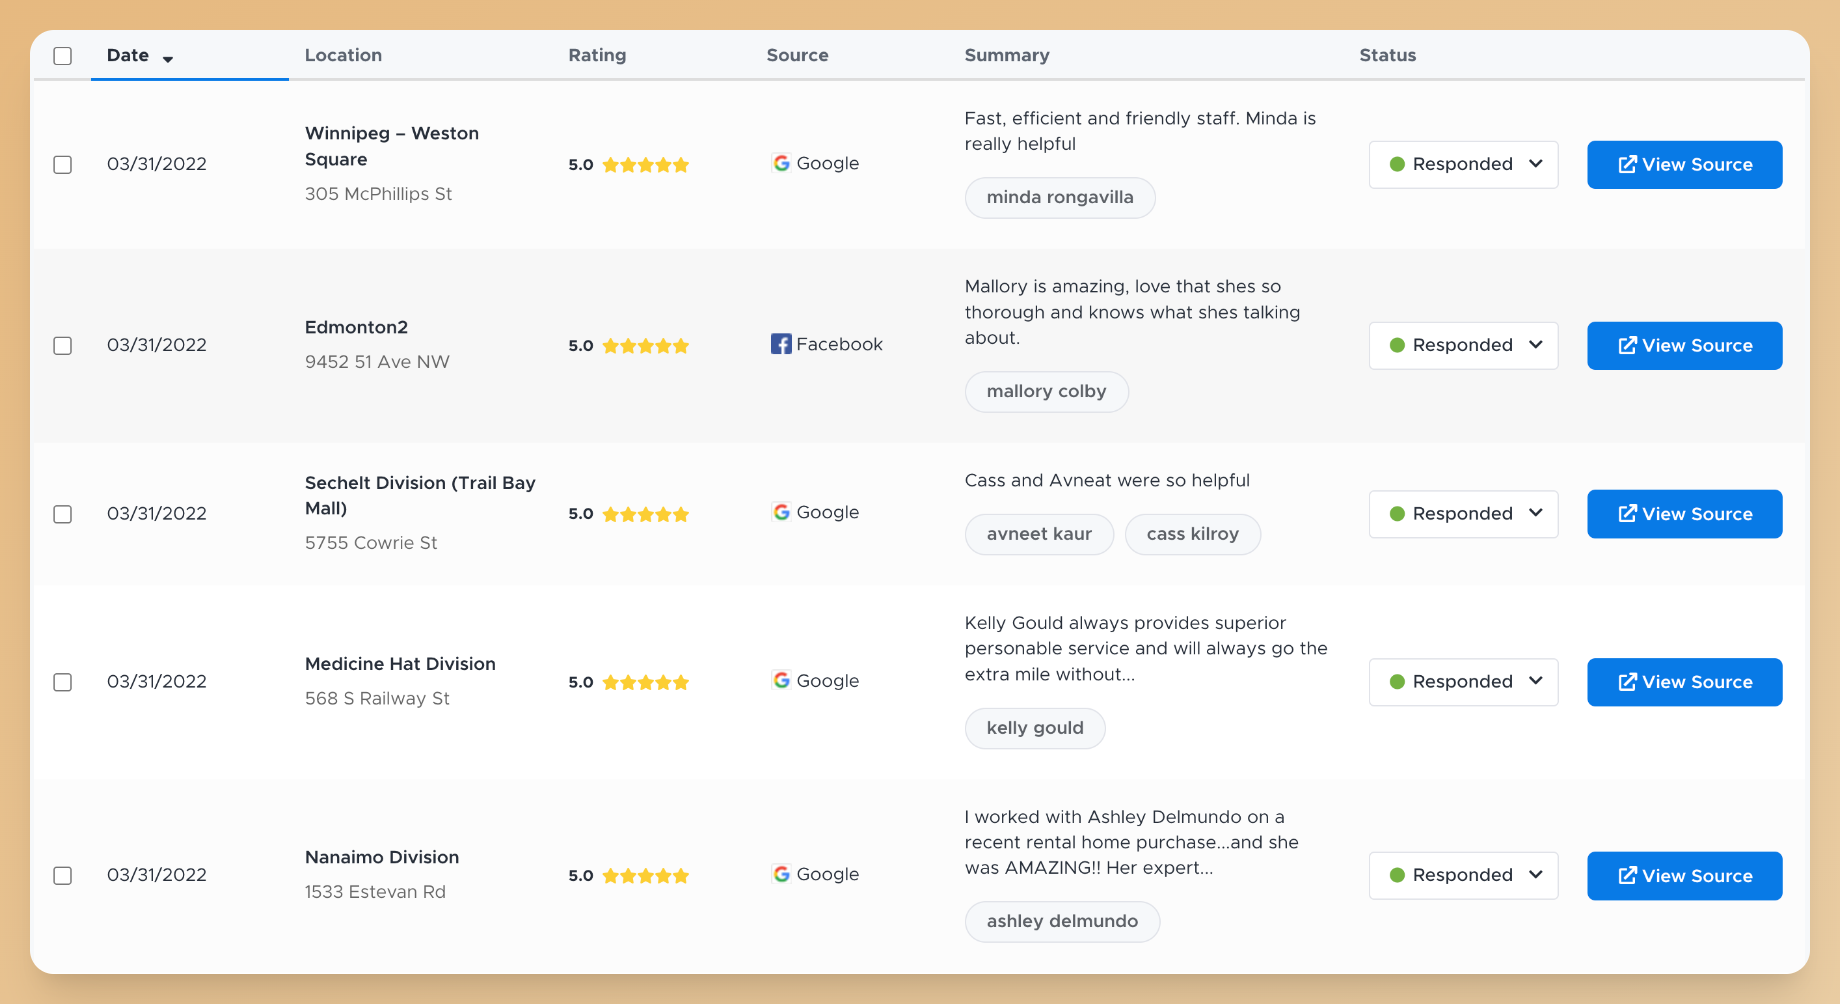This screenshot has width=1840, height=1004.
Task: Click star rating in Edmonton2 row
Action: coord(645,346)
